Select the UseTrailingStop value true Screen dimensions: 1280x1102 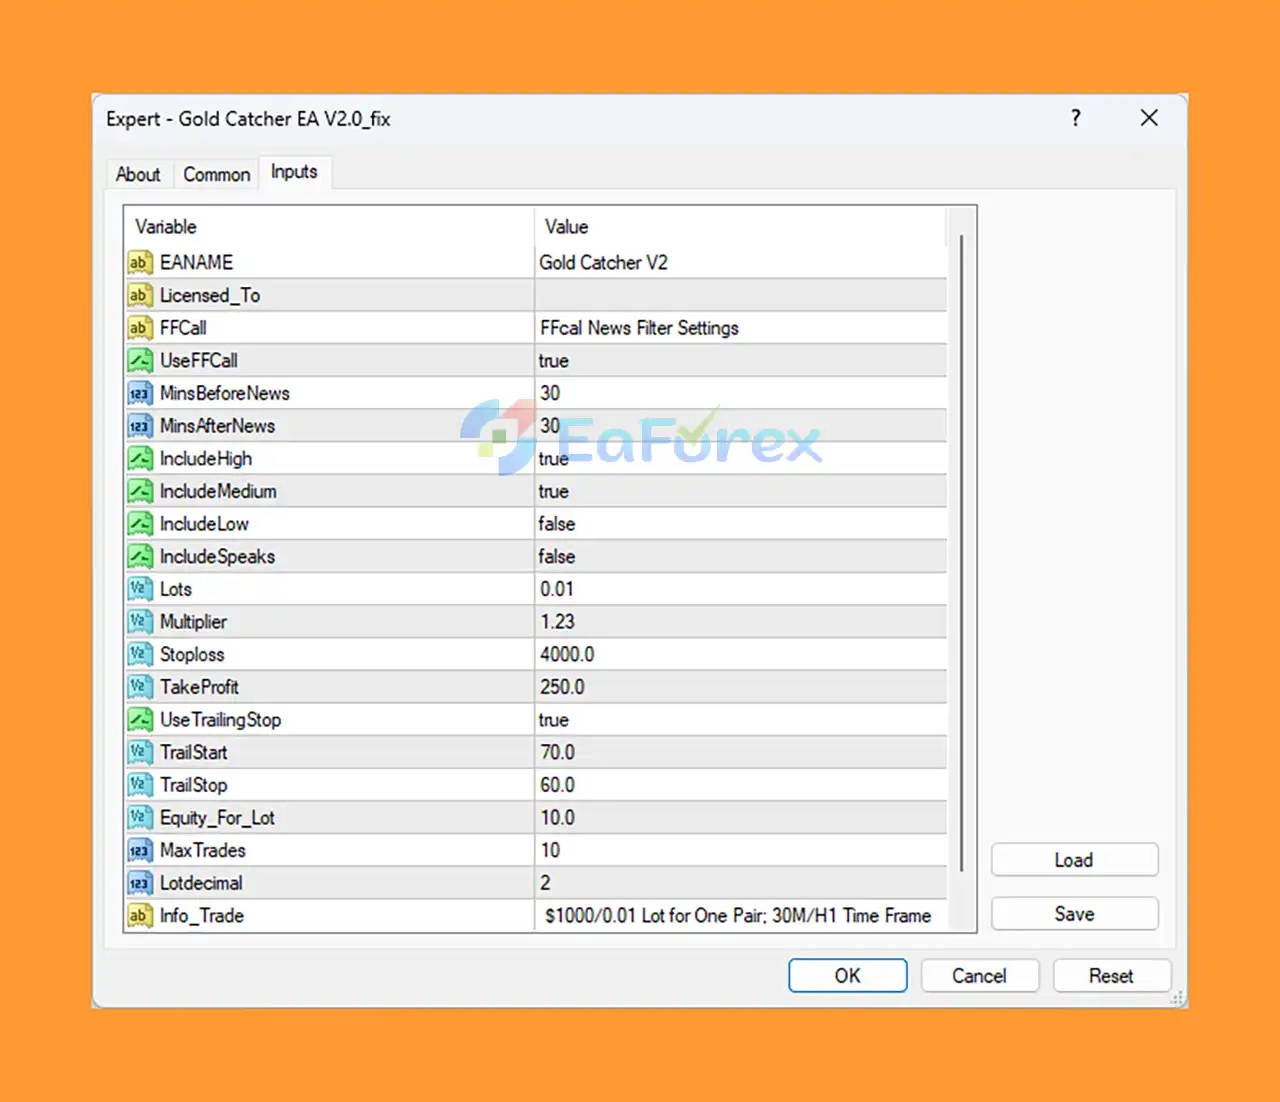554,720
